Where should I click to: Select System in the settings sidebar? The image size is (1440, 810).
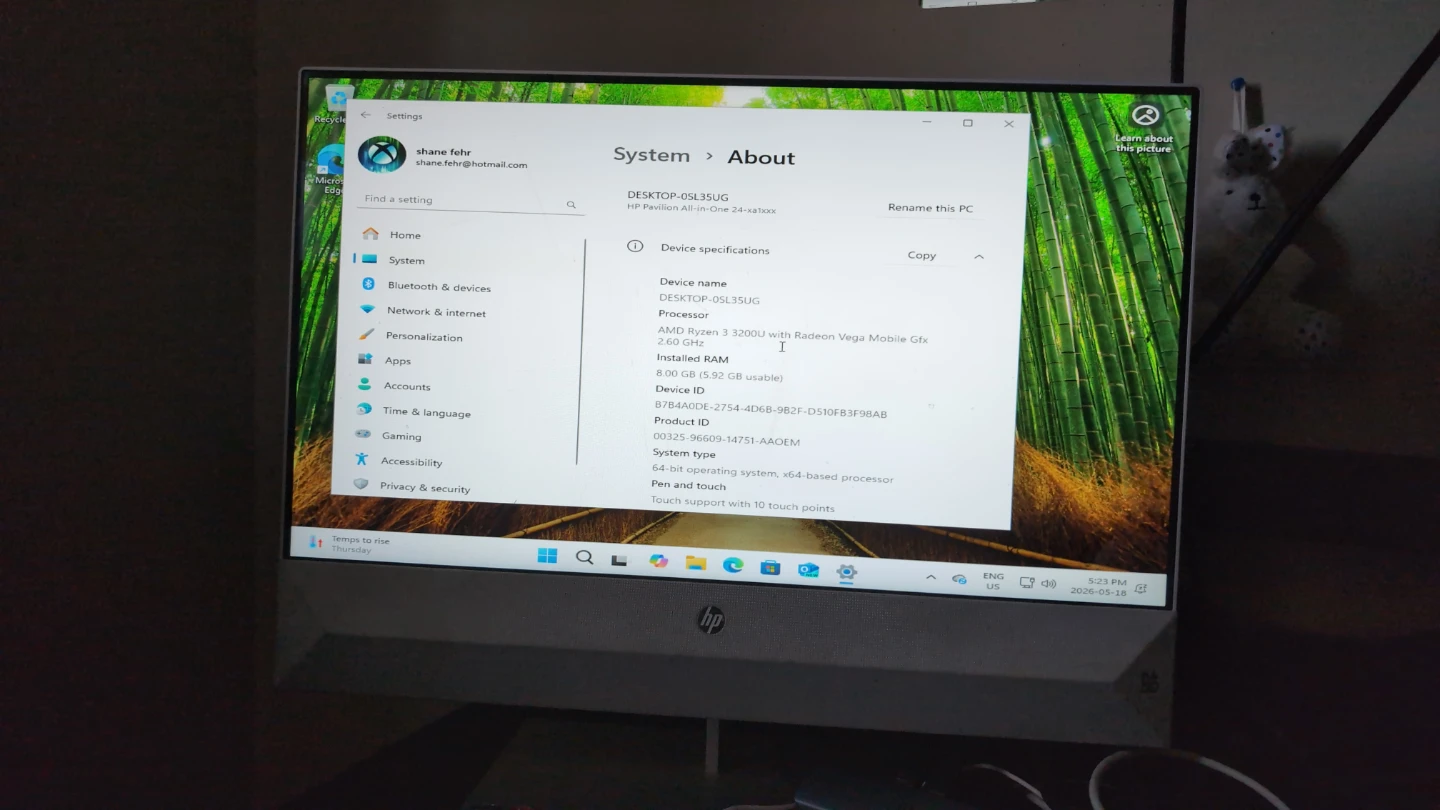[406, 260]
